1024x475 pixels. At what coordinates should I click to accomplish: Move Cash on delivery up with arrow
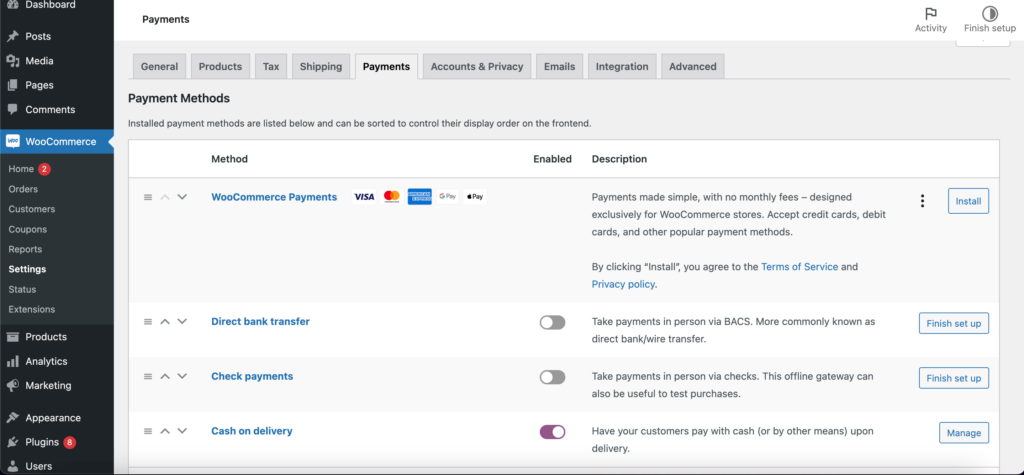click(165, 431)
